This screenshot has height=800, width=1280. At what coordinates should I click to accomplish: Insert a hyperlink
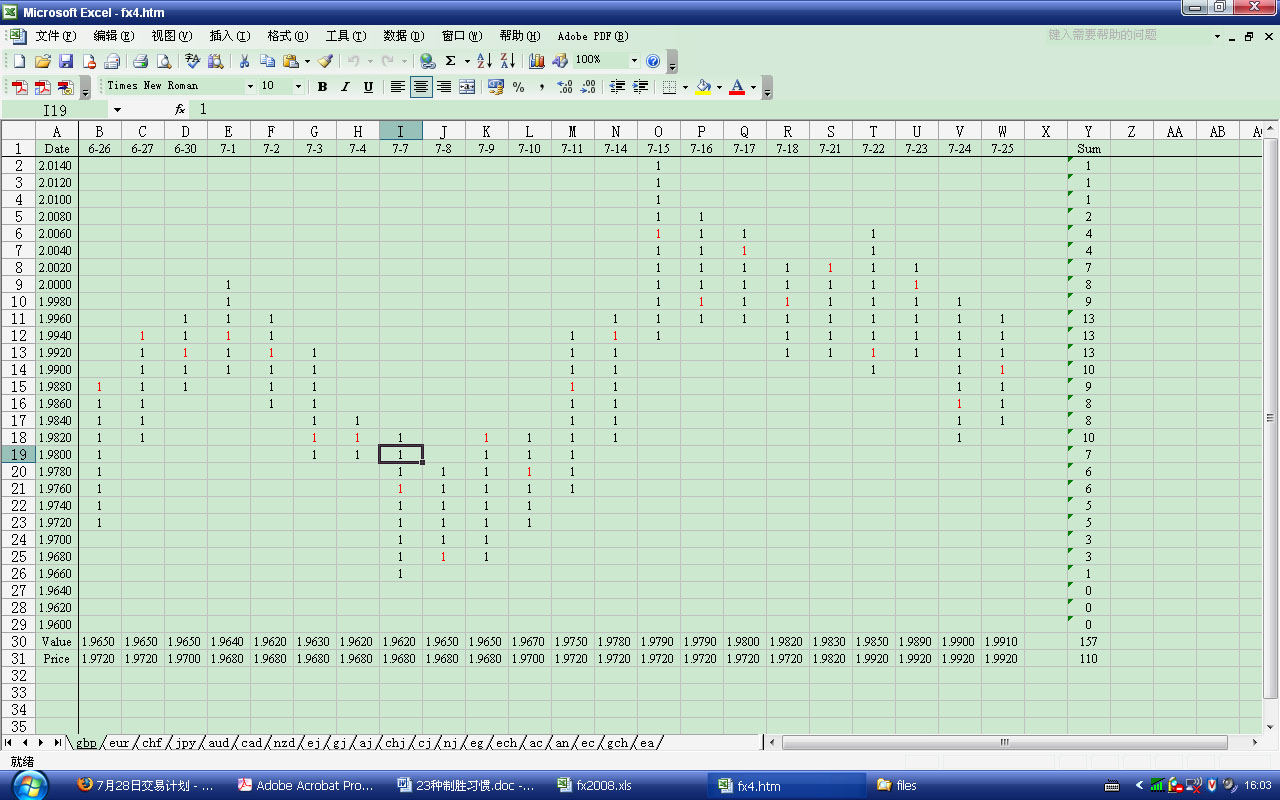pyautogui.click(x=428, y=61)
